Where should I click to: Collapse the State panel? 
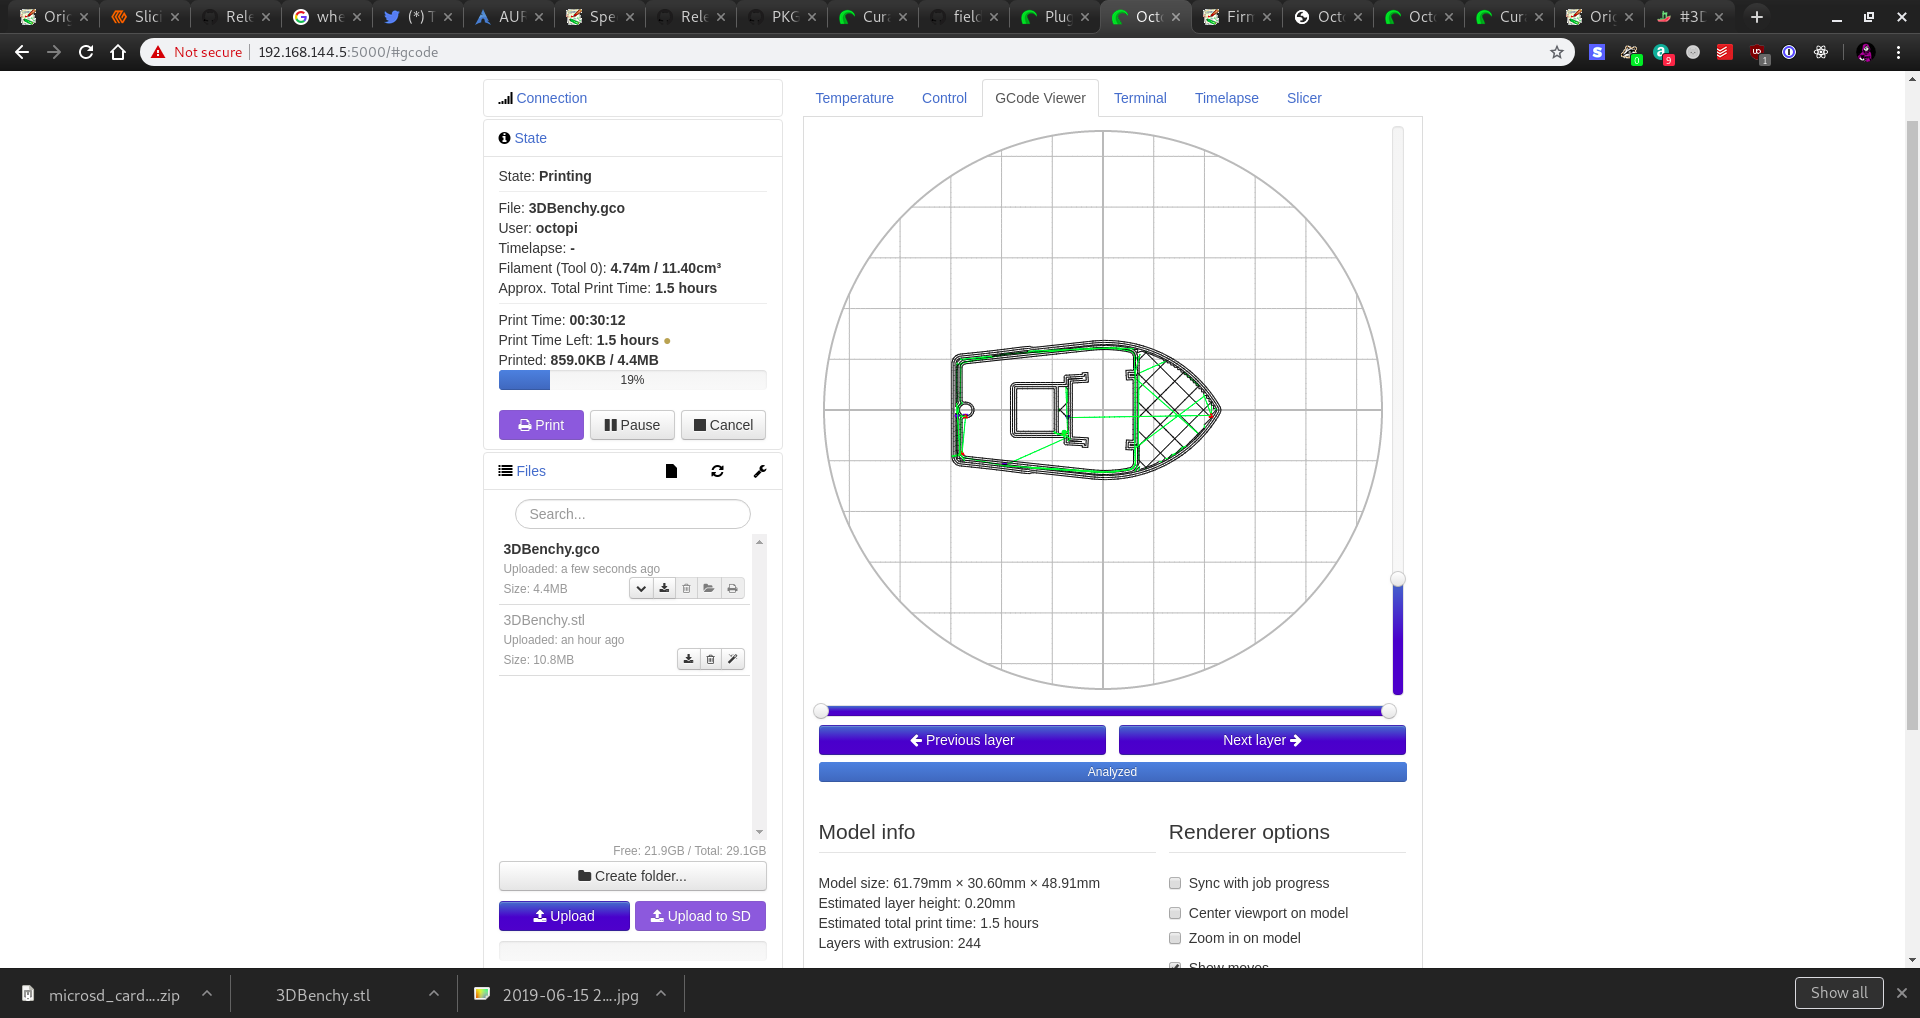pyautogui.click(x=530, y=138)
